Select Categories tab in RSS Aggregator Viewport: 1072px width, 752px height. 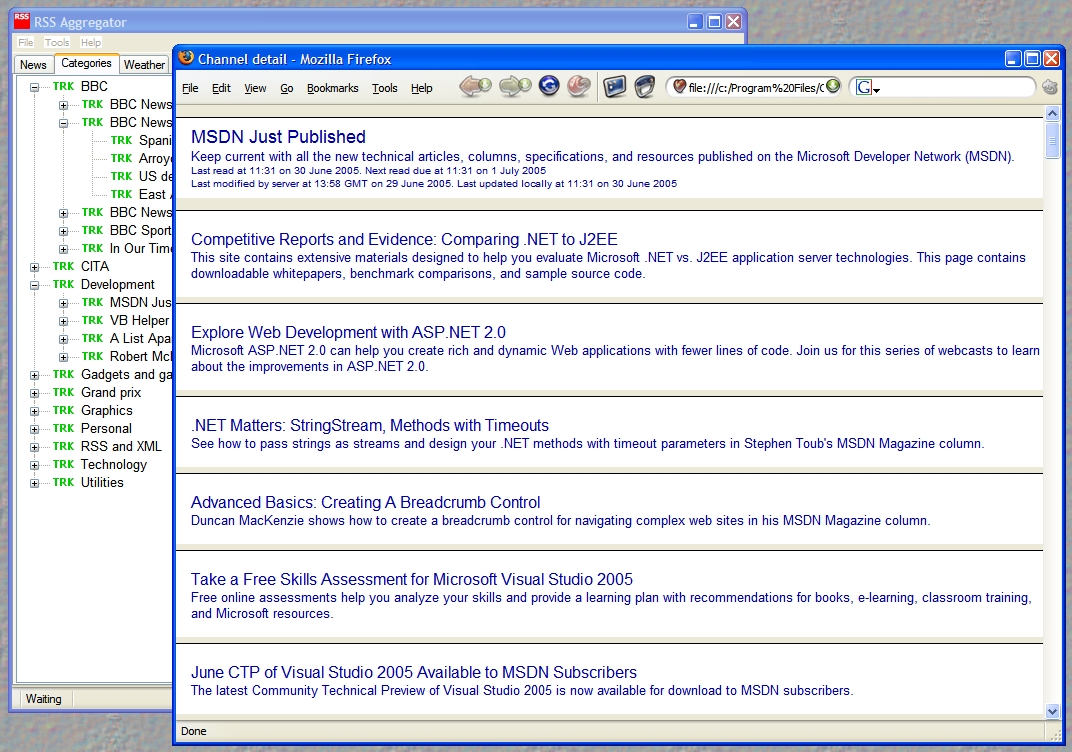tap(86, 63)
